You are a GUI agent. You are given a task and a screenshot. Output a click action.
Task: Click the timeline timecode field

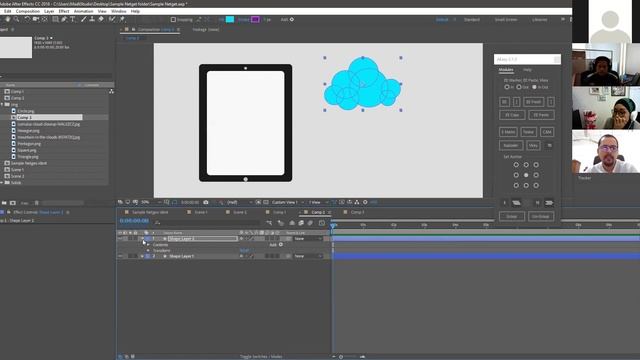[134, 221]
